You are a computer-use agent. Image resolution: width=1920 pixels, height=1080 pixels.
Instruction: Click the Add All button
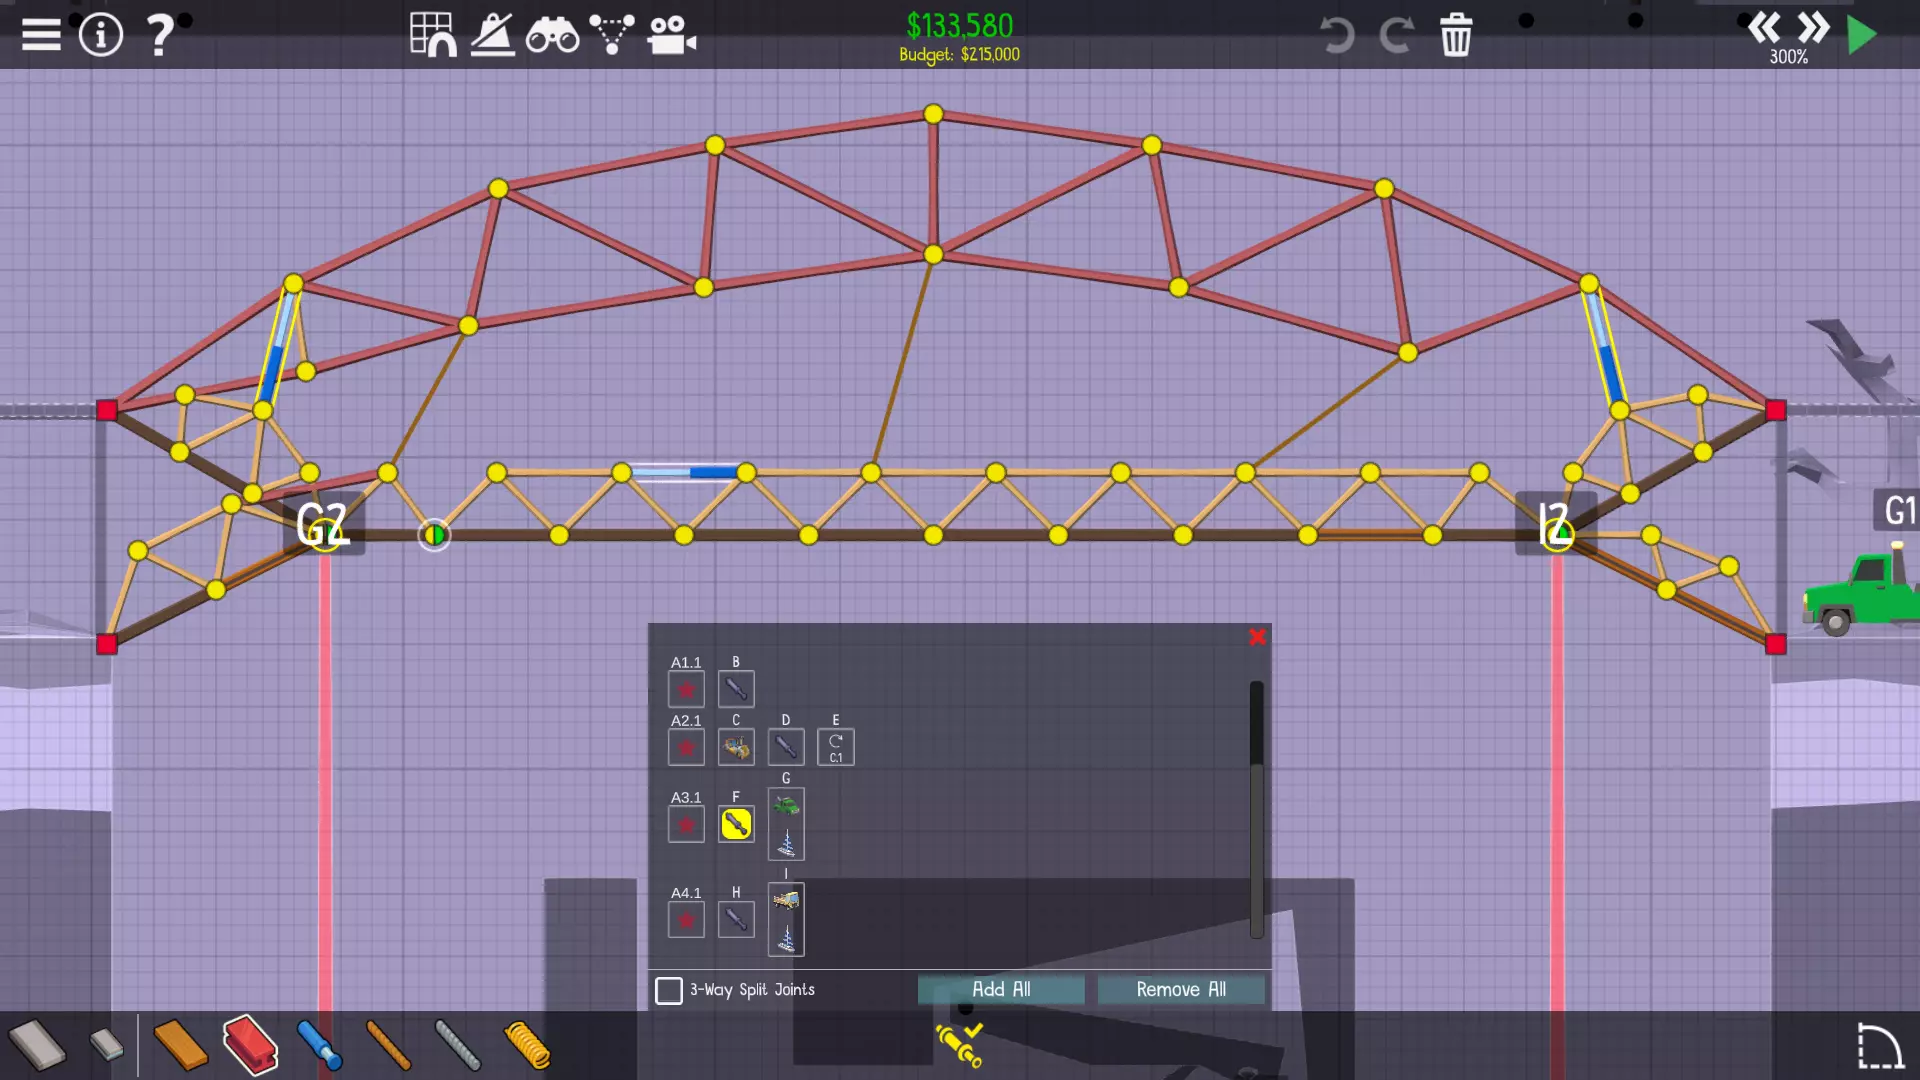click(1001, 989)
